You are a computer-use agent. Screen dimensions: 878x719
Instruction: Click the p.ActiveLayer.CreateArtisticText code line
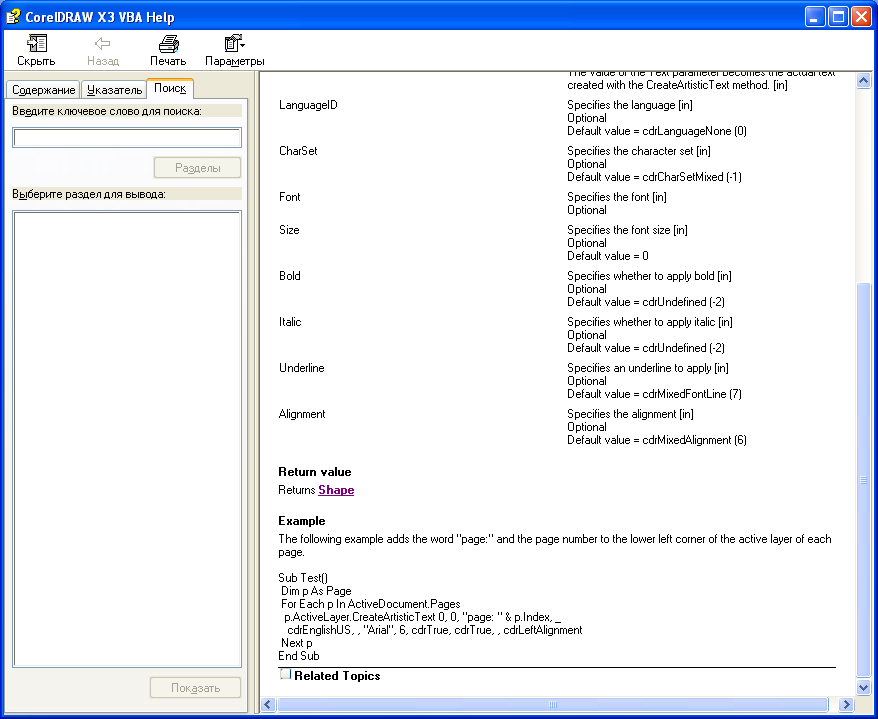pyautogui.click(x=423, y=617)
